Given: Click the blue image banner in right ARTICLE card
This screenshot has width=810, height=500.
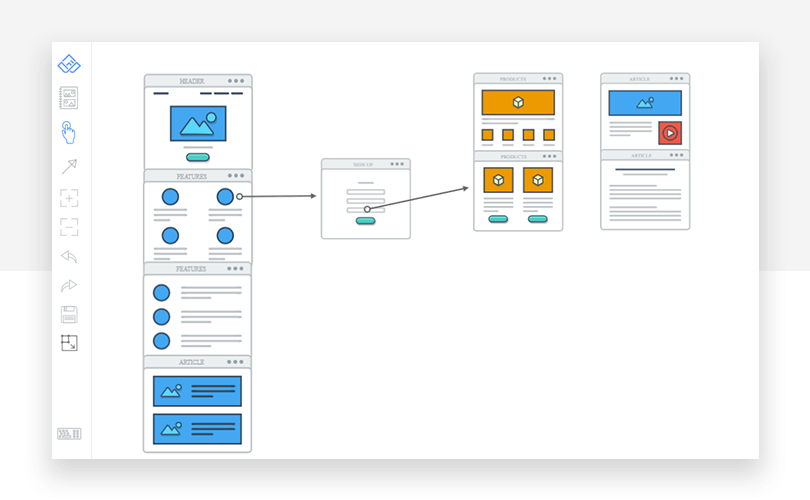Looking at the screenshot, I should tap(645, 103).
